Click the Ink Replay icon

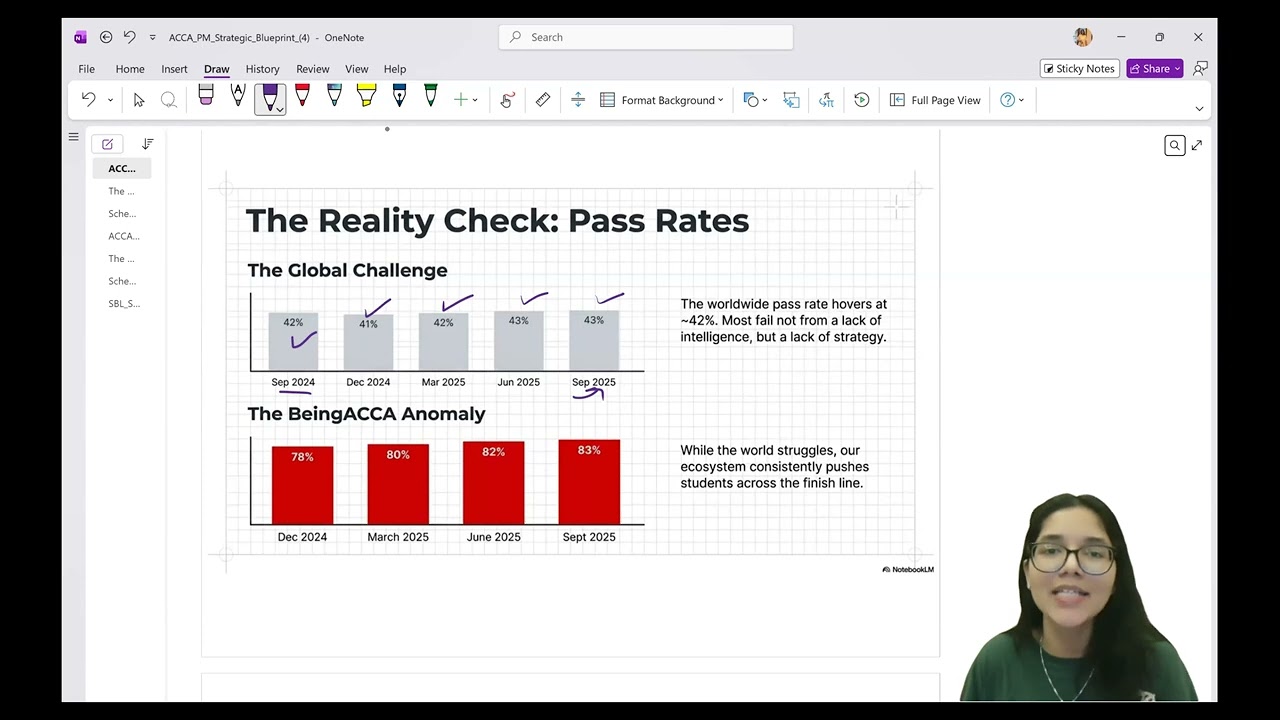[x=861, y=100]
